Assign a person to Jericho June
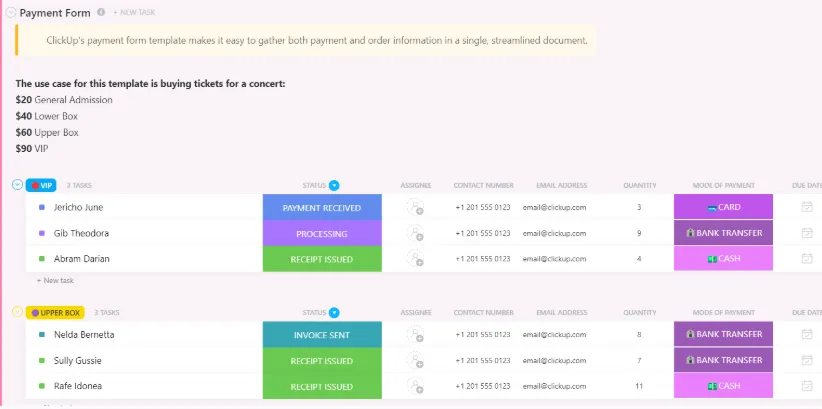The height and width of the screenshot is (409, 822). [415, 207]
